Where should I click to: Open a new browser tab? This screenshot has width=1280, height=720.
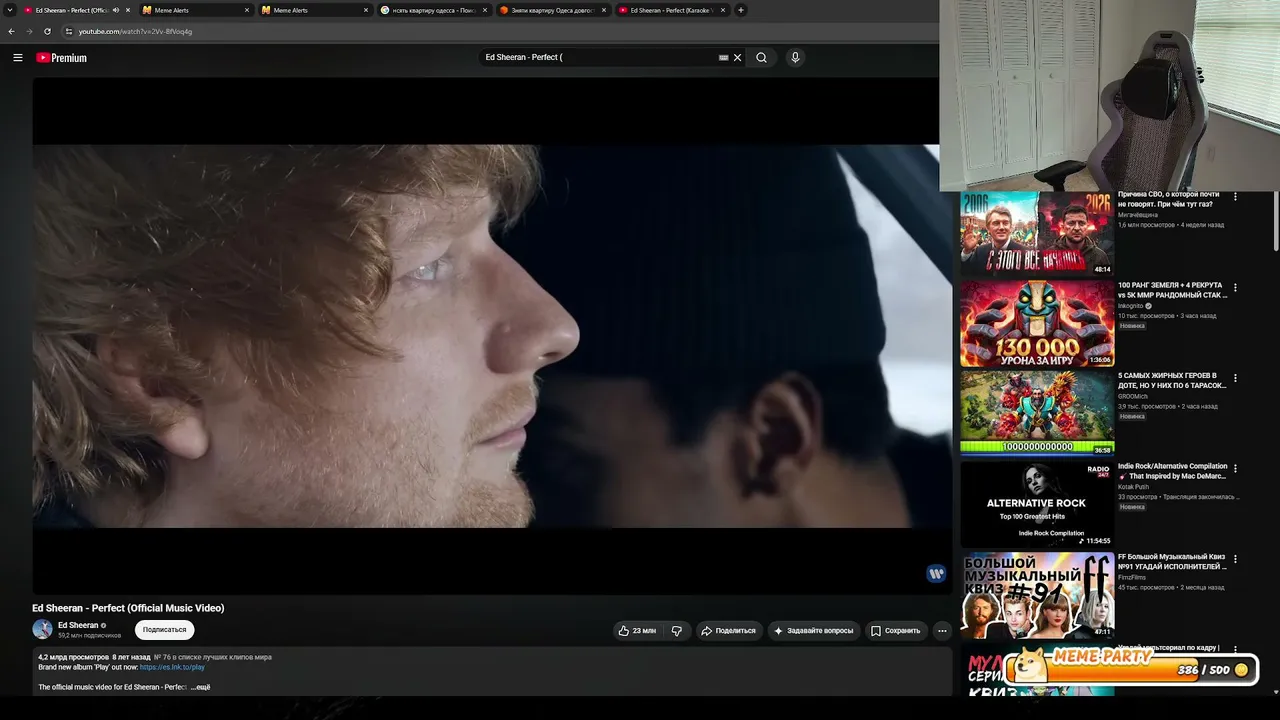pos(741,10)
